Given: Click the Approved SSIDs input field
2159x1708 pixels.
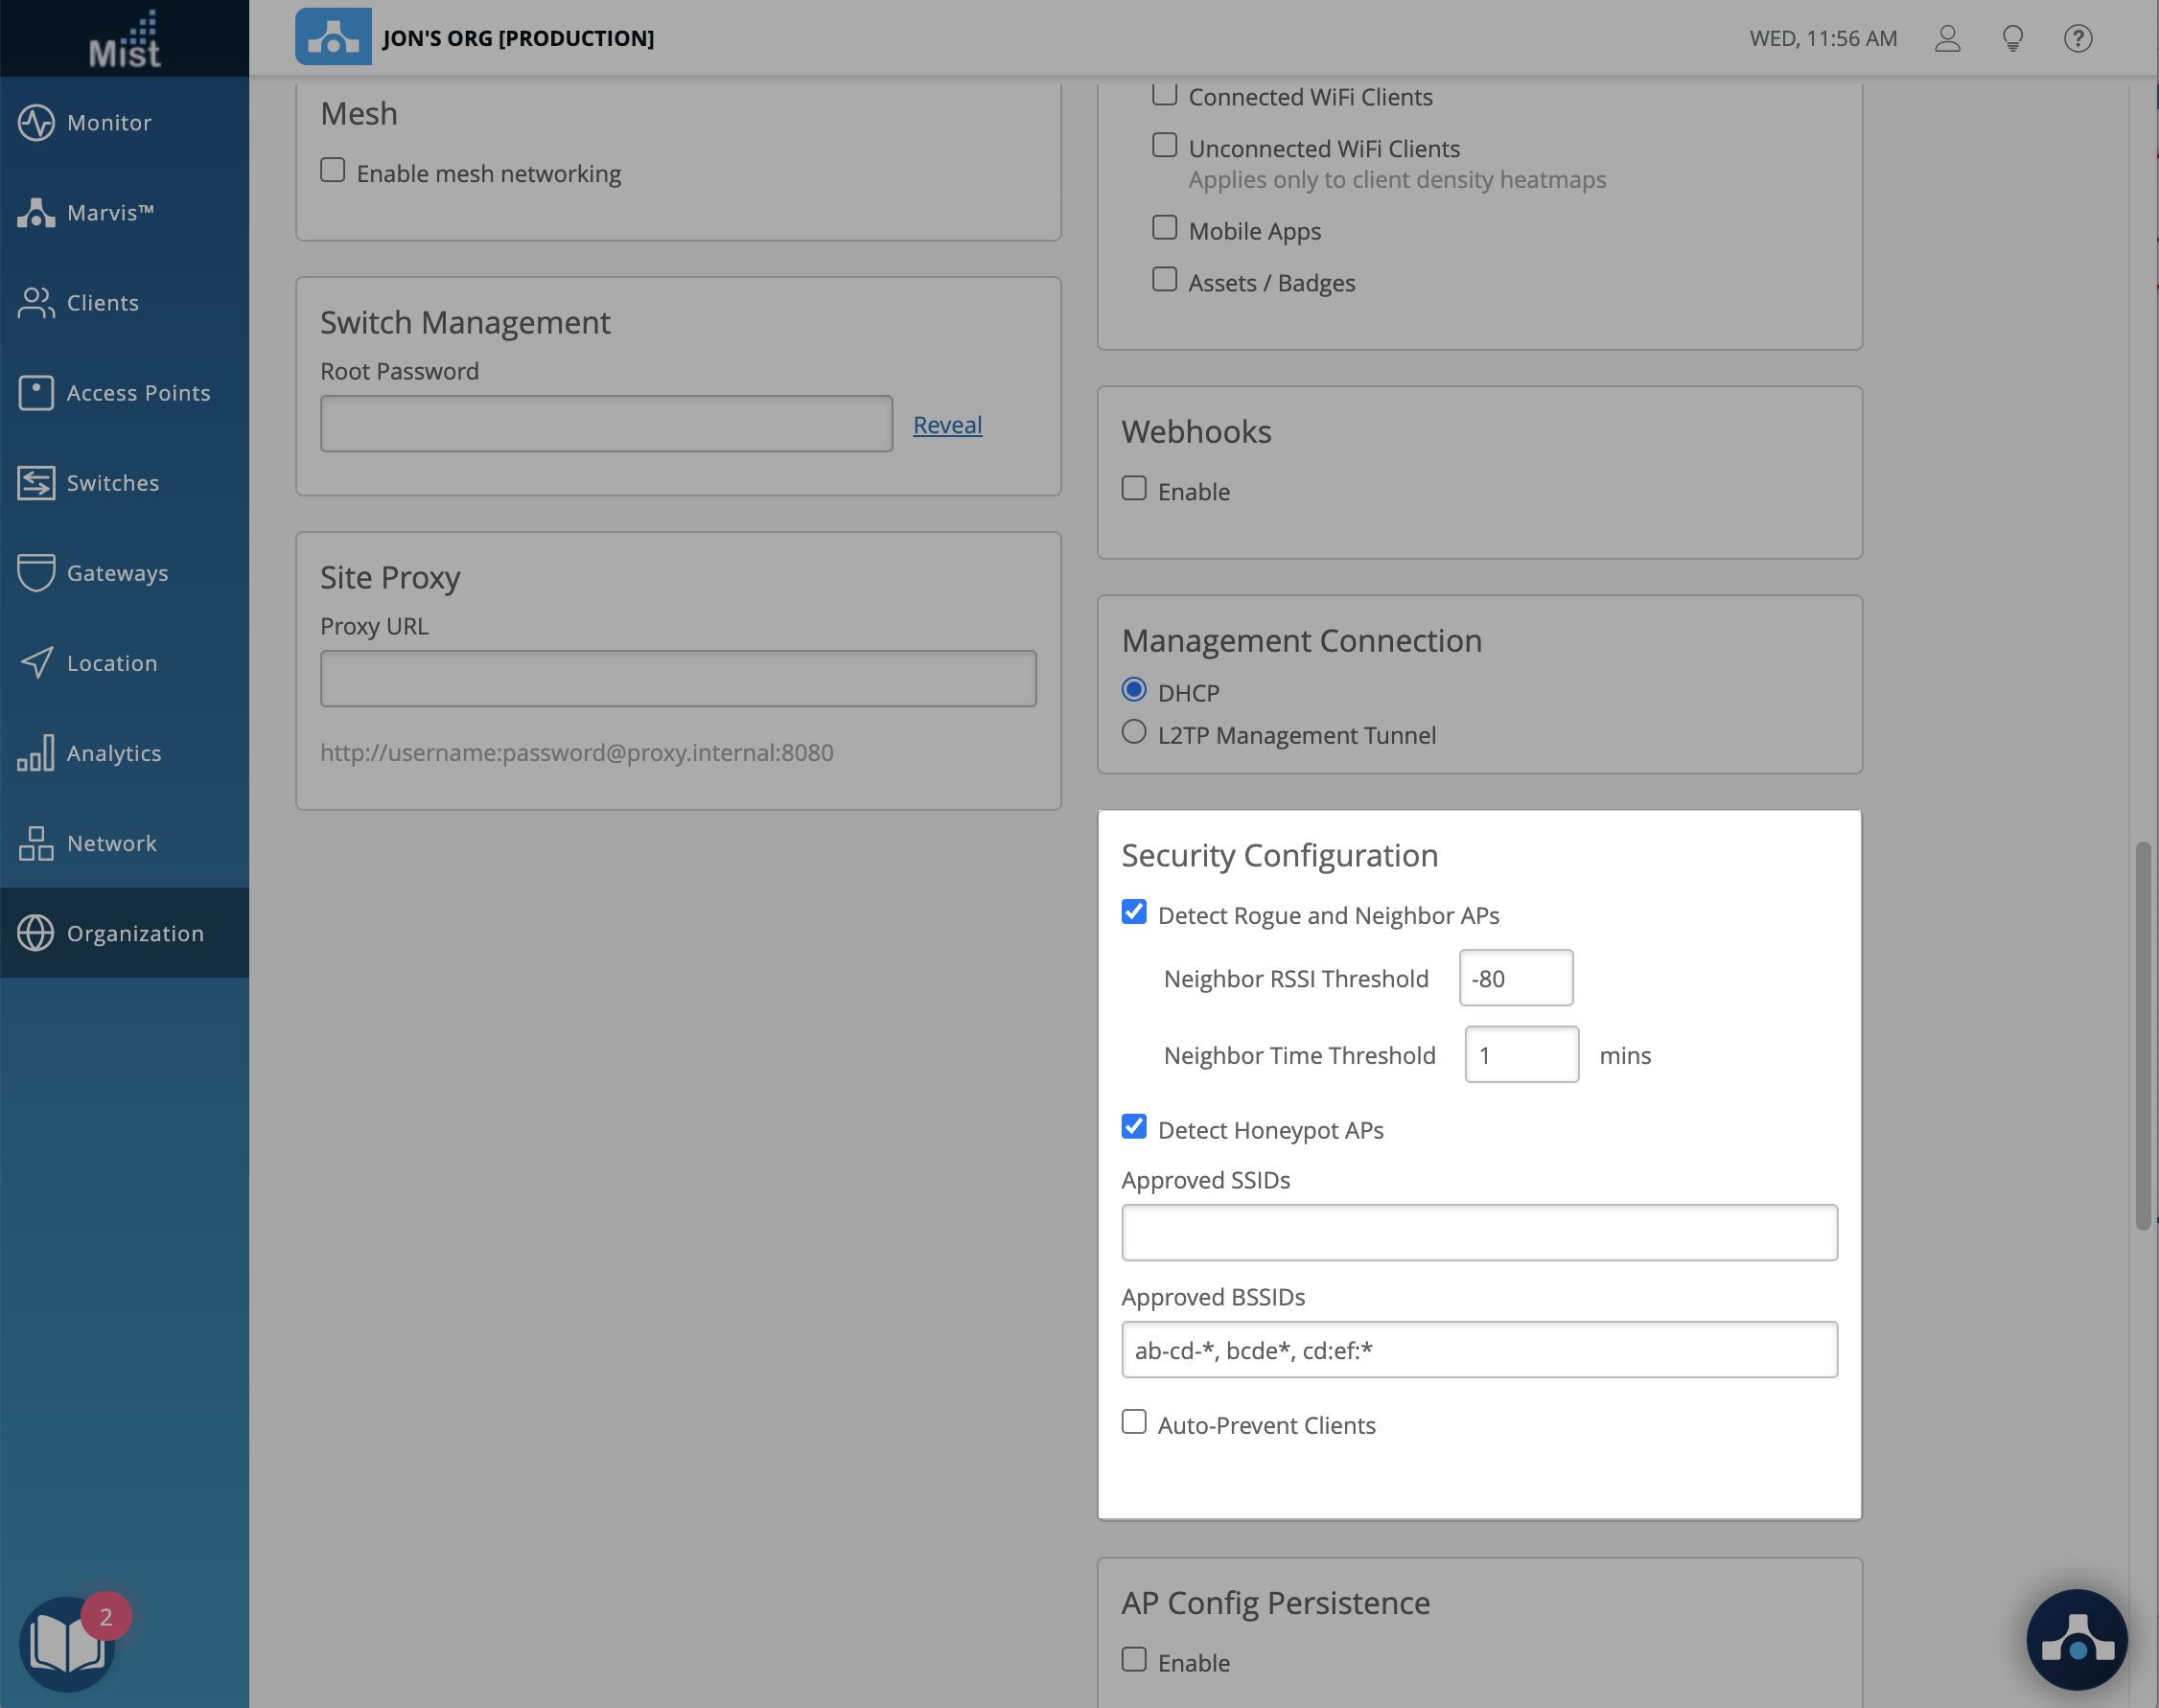Looking at the screenshot, I should 1478,1233.
